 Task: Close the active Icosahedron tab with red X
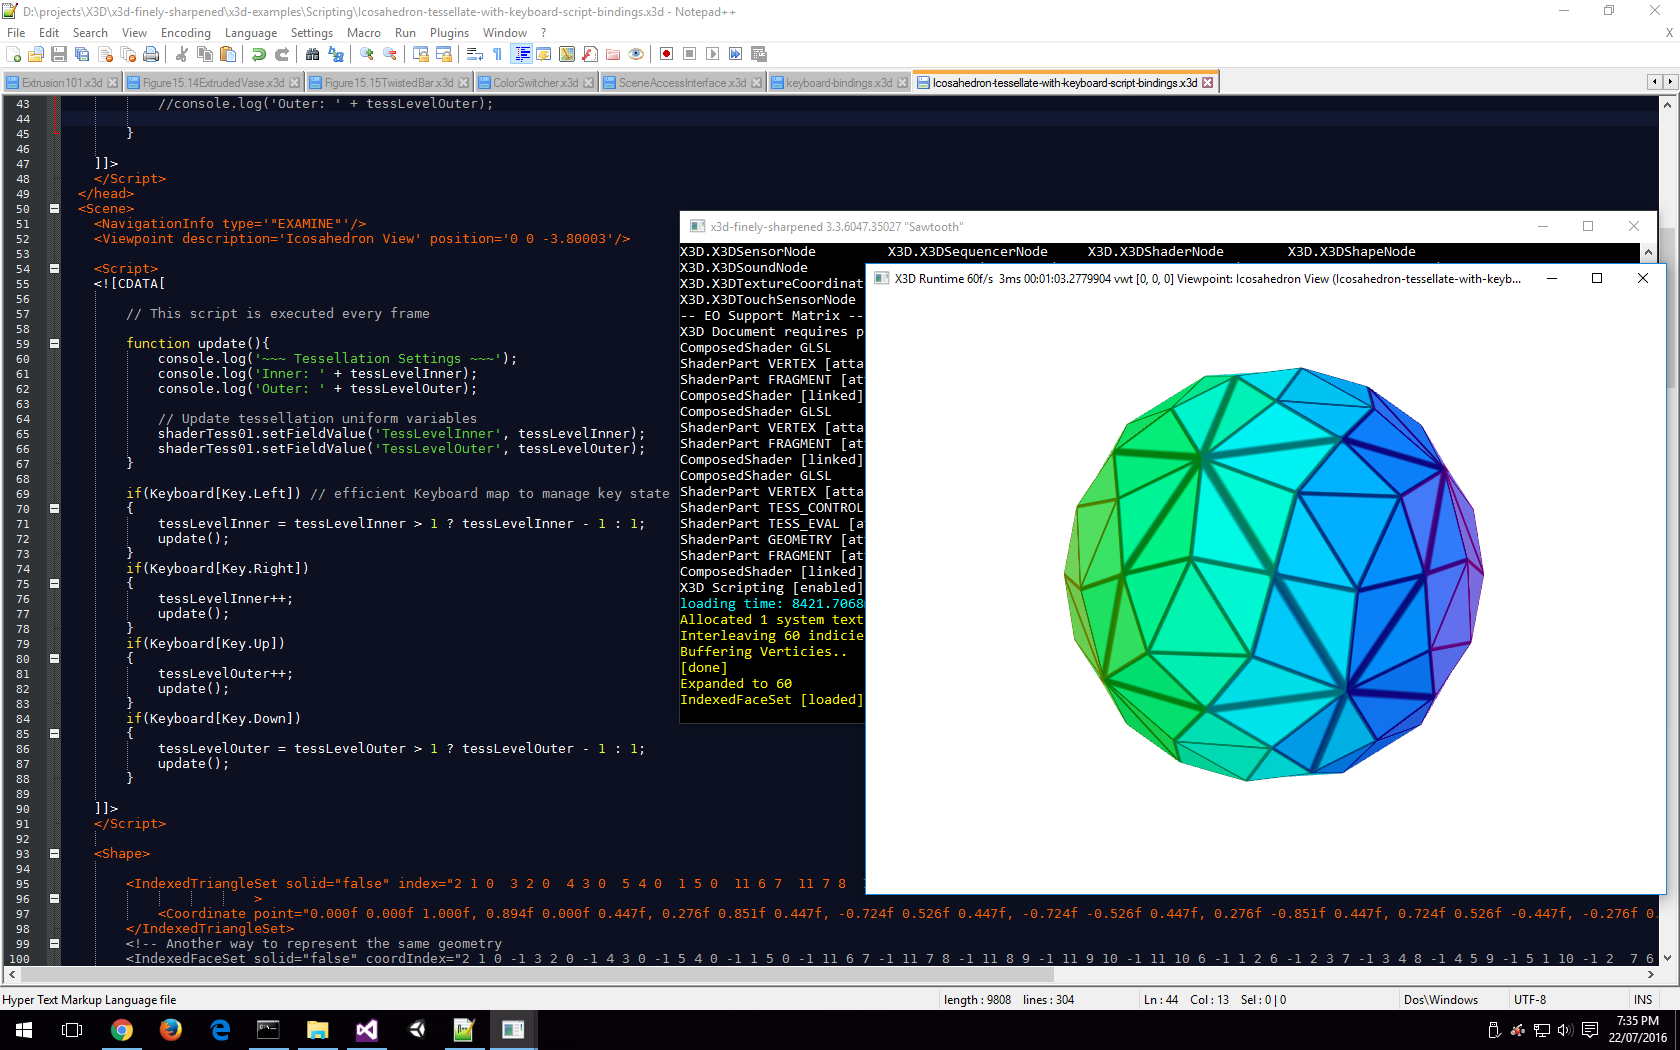click(x=1207, y=83)
